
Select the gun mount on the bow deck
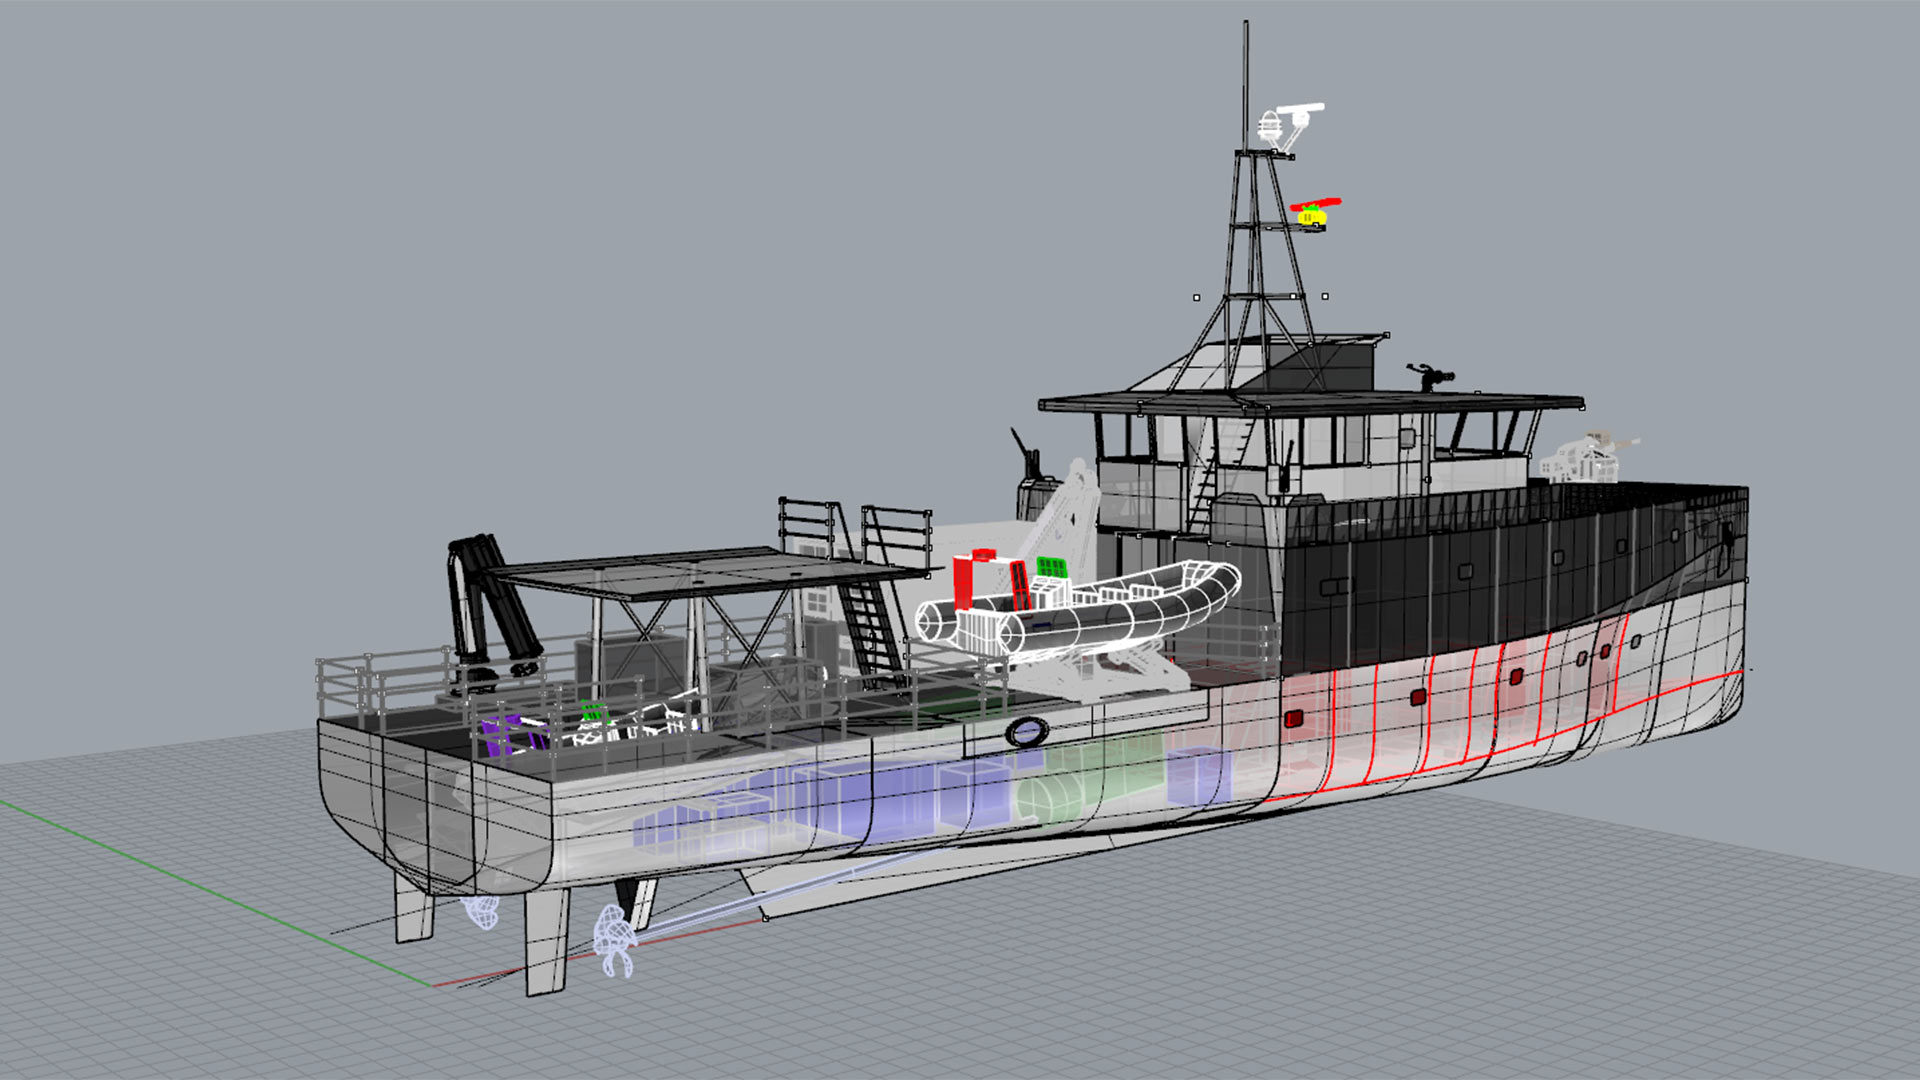(x=1587, y=457)
